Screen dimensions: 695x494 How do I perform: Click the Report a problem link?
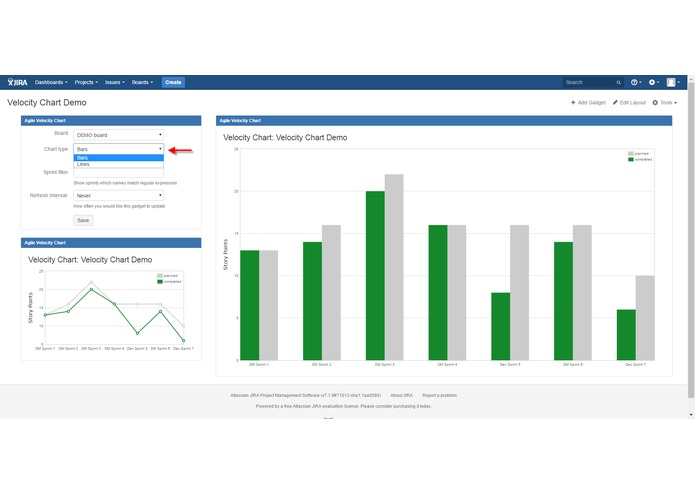click(x=439, y=395)
